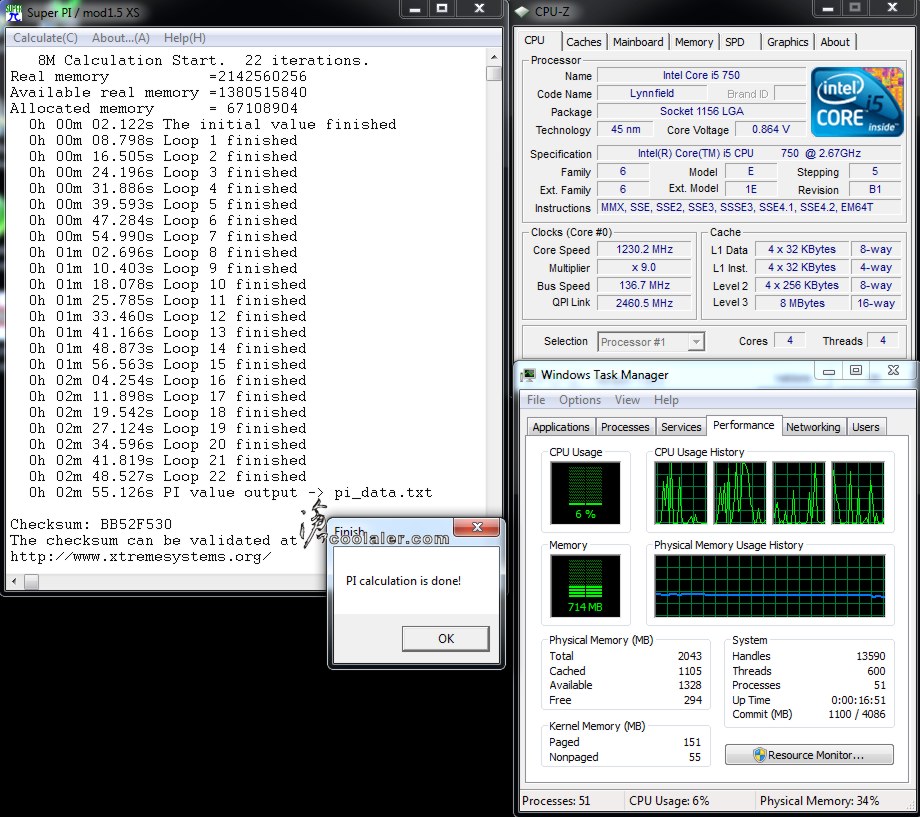The image size is (920, 817).
Task: Click the CPU-Z app icon in title bar
Action: point(522,12)
